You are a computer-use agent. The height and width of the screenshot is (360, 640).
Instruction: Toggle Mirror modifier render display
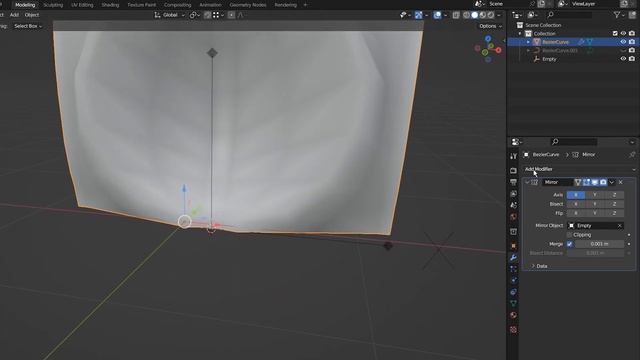point(603,182)
